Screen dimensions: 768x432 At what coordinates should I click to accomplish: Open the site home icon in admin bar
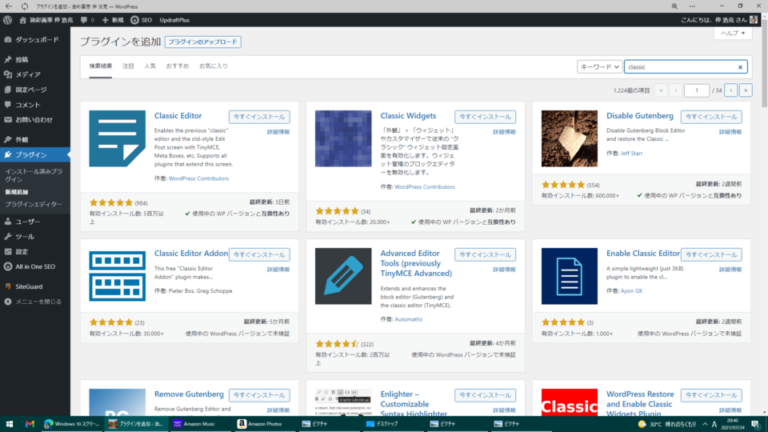click(23, 20)
